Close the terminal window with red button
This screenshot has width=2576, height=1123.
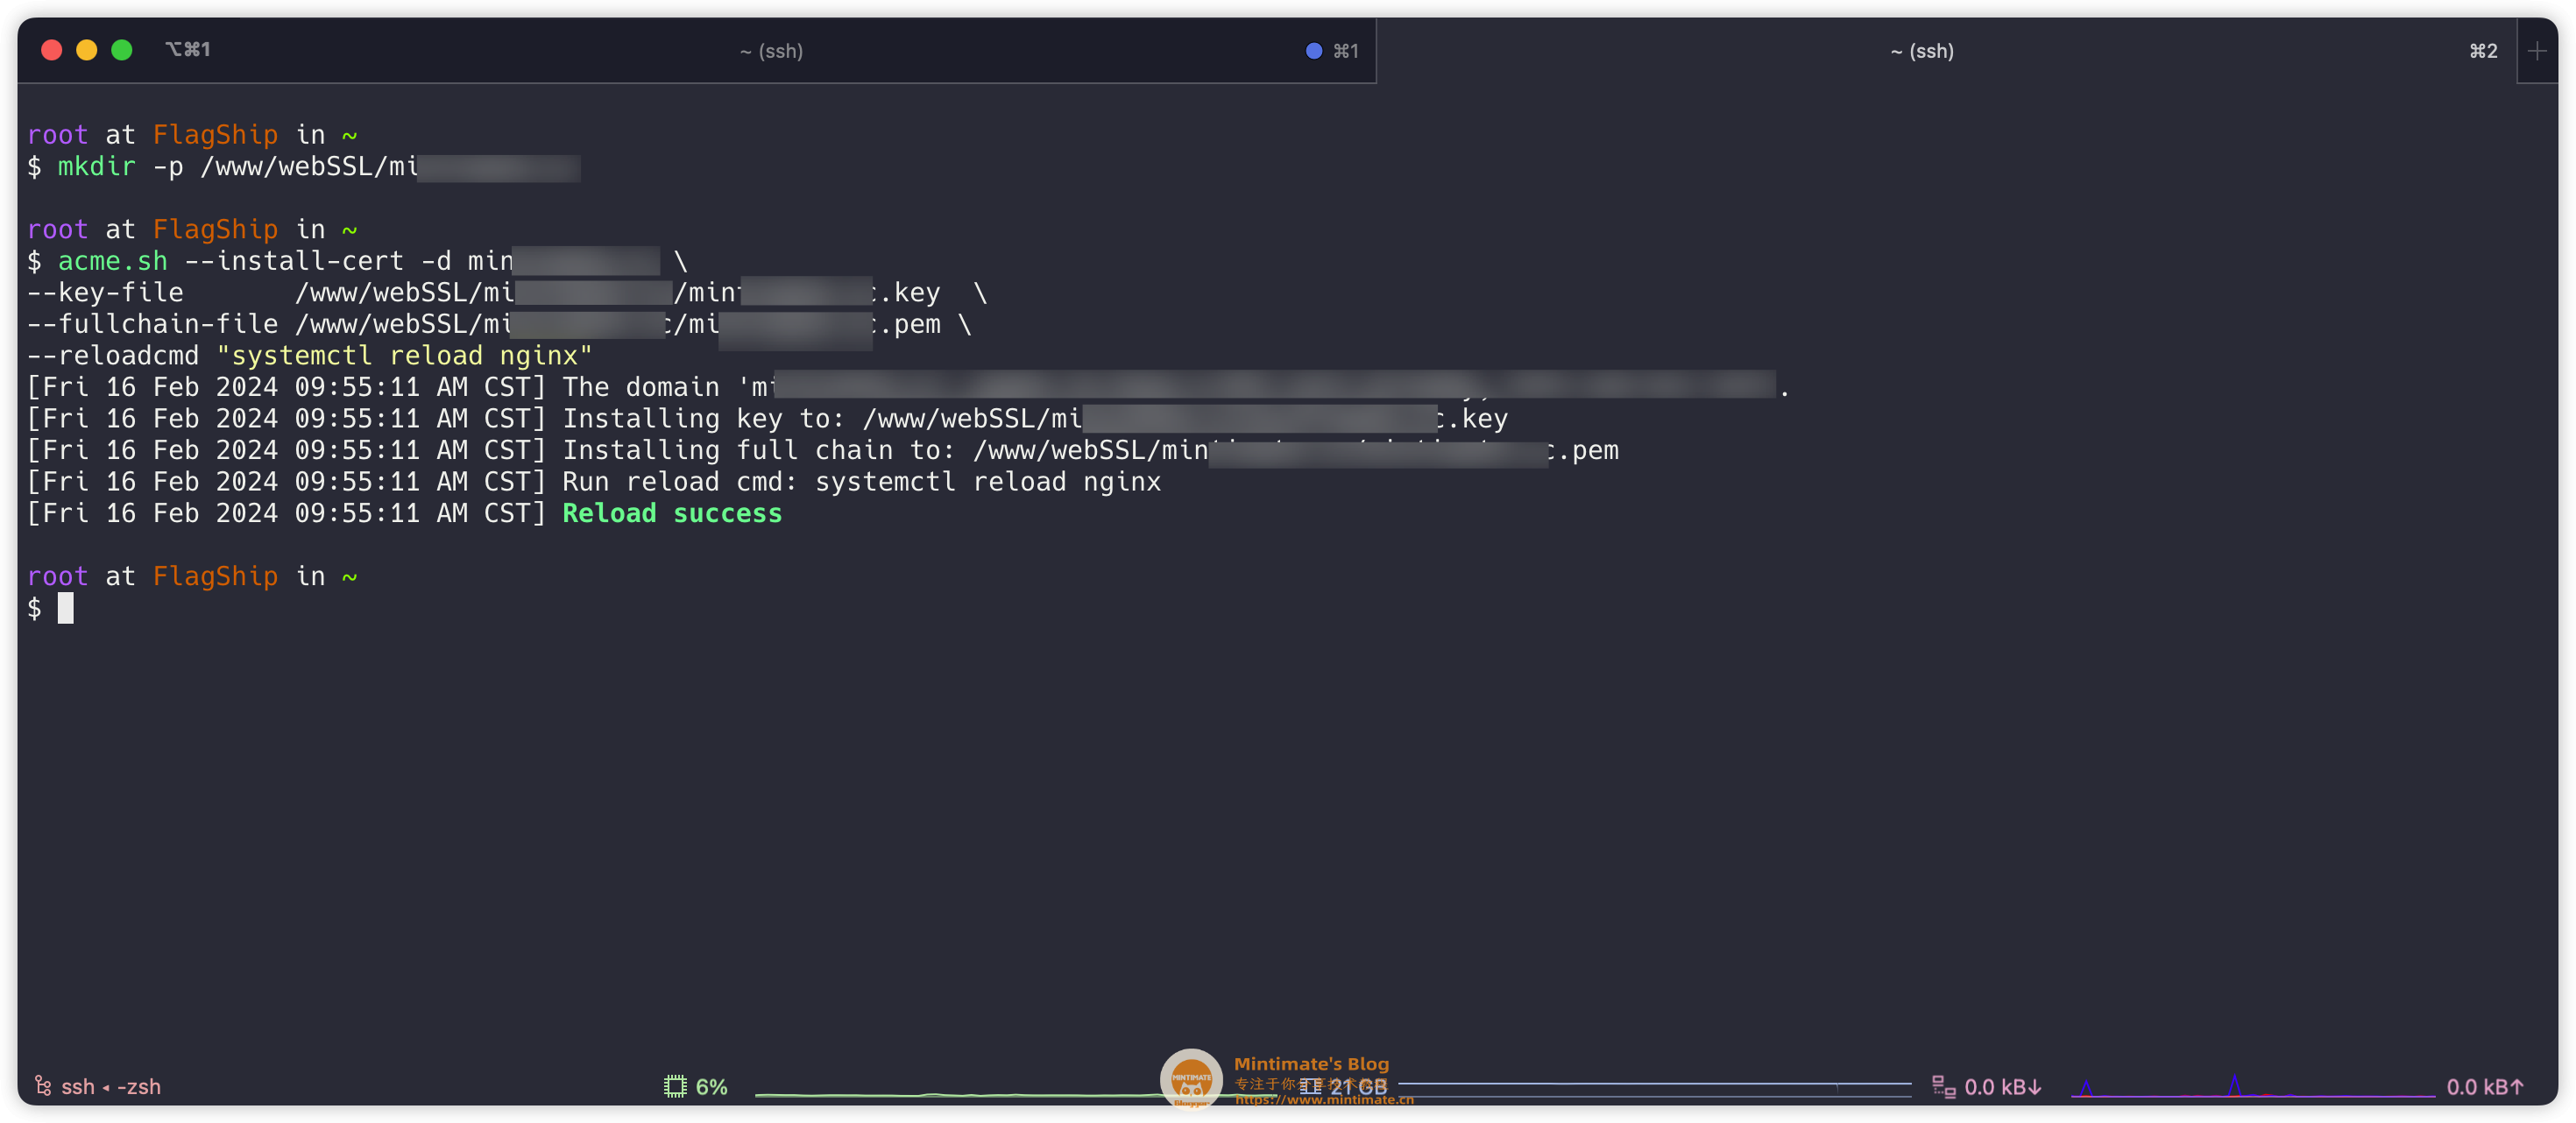(x=52, y=50)
